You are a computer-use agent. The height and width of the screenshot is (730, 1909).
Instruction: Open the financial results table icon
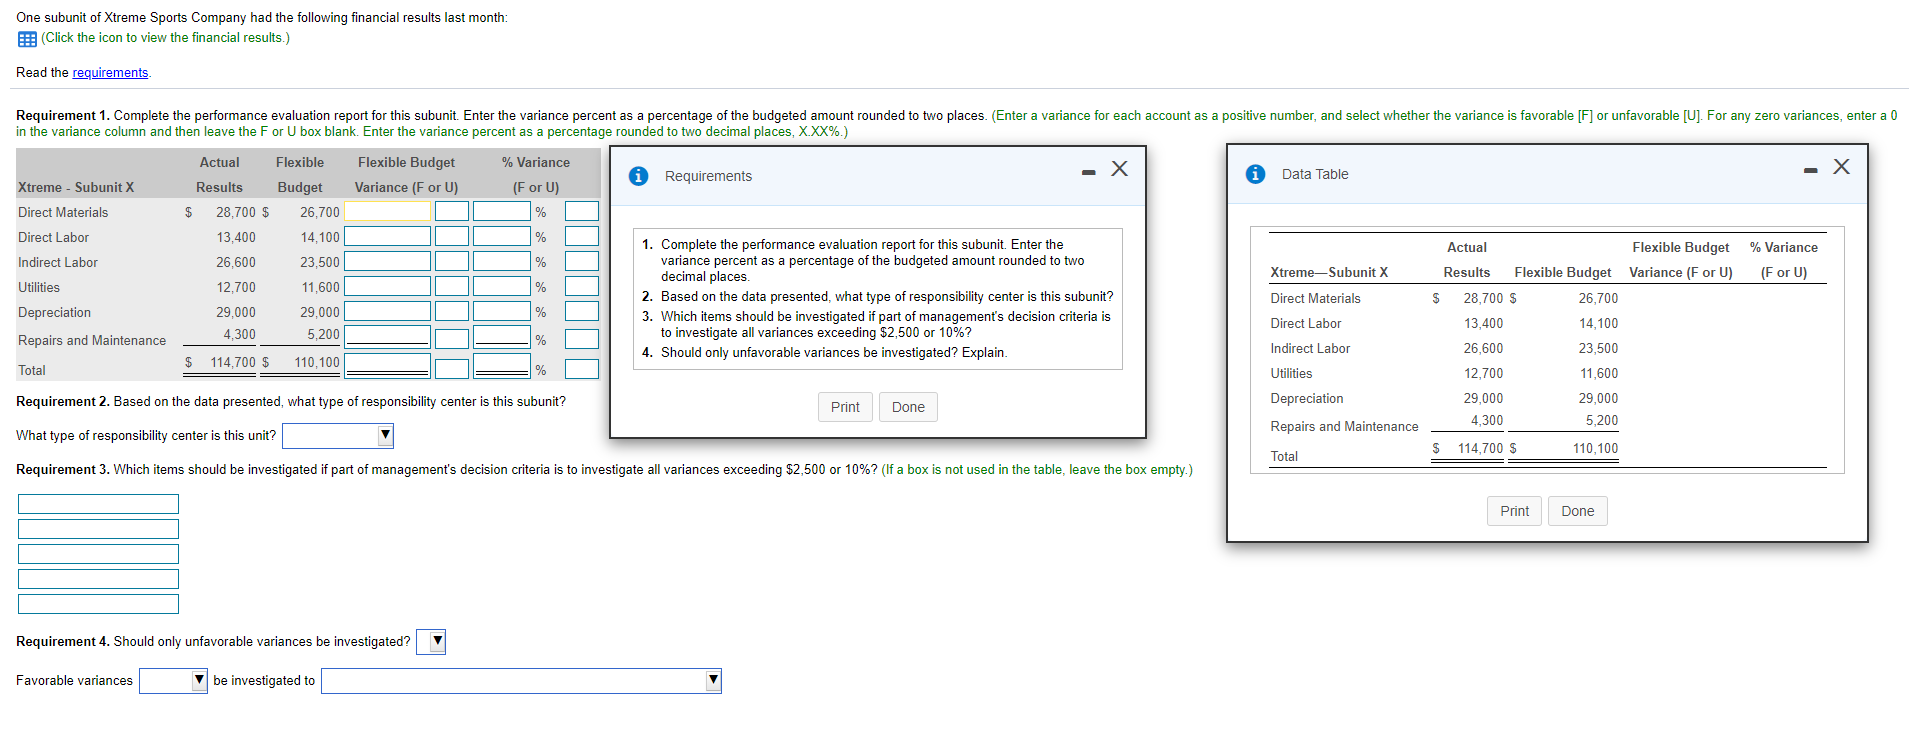27,39
